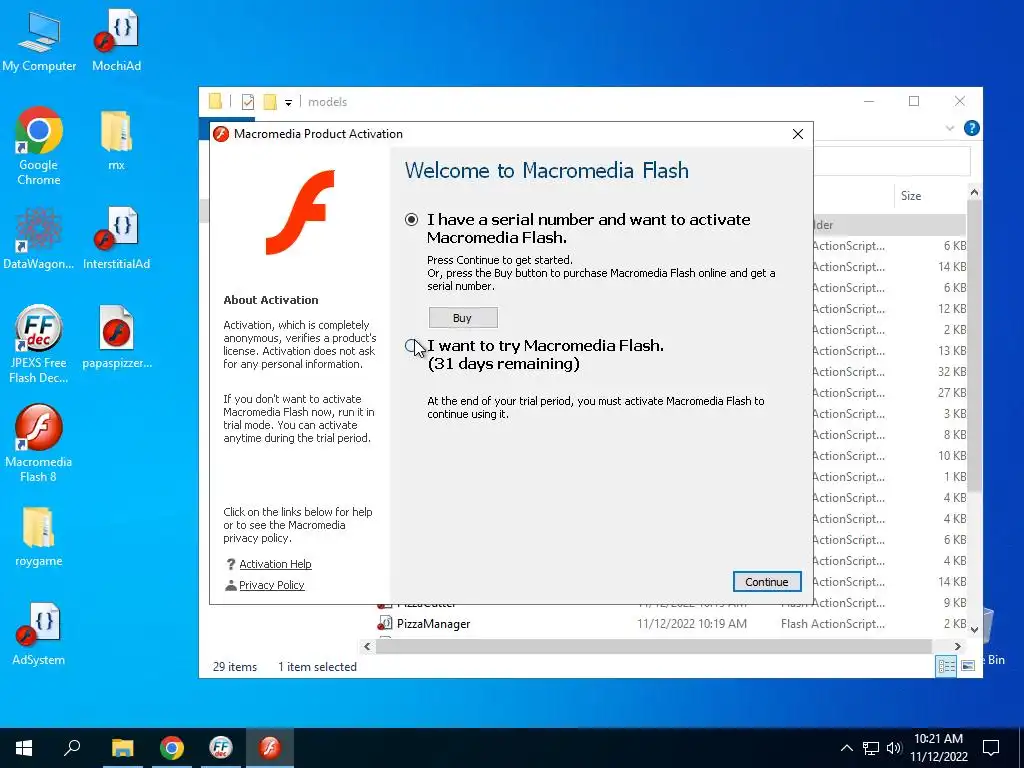Choose the 'I want to try Macromedia Flash' option
The image size is (1024, 768).
pyautogui.click(x=411, y=346)
